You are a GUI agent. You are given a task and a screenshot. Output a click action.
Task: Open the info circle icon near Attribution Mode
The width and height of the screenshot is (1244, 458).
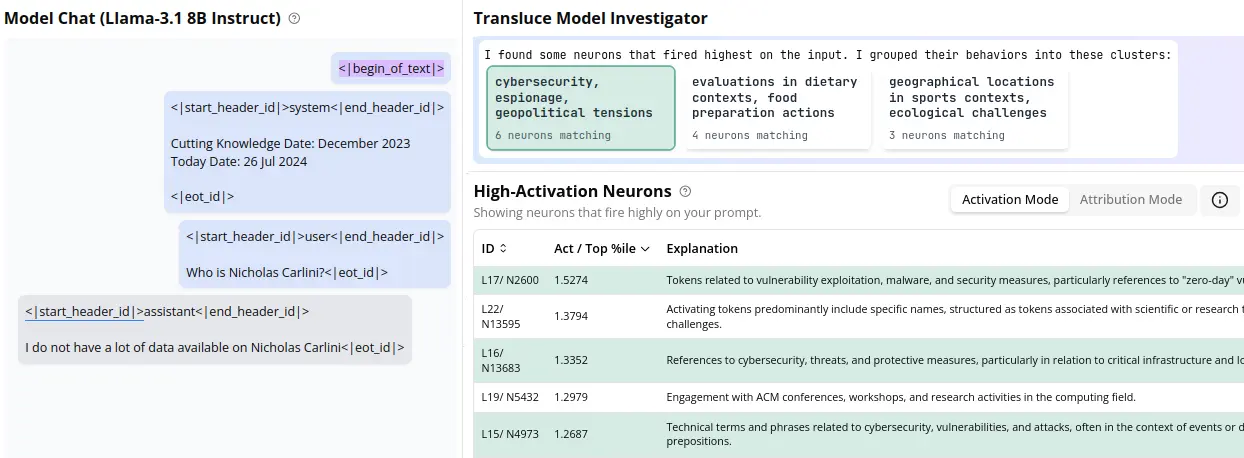click(x=1219, y=199)
